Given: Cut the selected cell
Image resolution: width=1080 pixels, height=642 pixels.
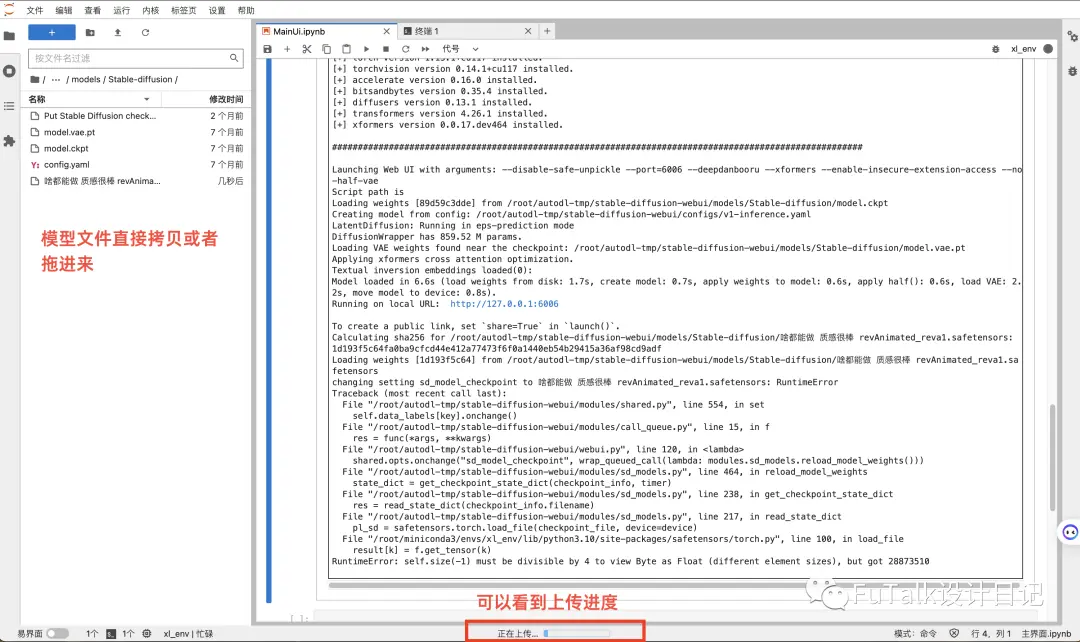Looking at the screenshot, I should (x=307, y=49).
